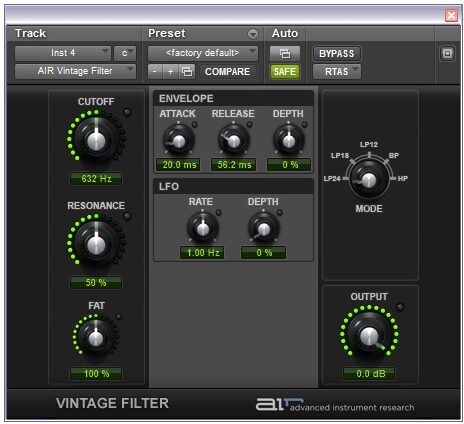The width and height of the screenshot is (464, 424).
Task: Toggle the Output LED indicator
Action: click(400, 307)
